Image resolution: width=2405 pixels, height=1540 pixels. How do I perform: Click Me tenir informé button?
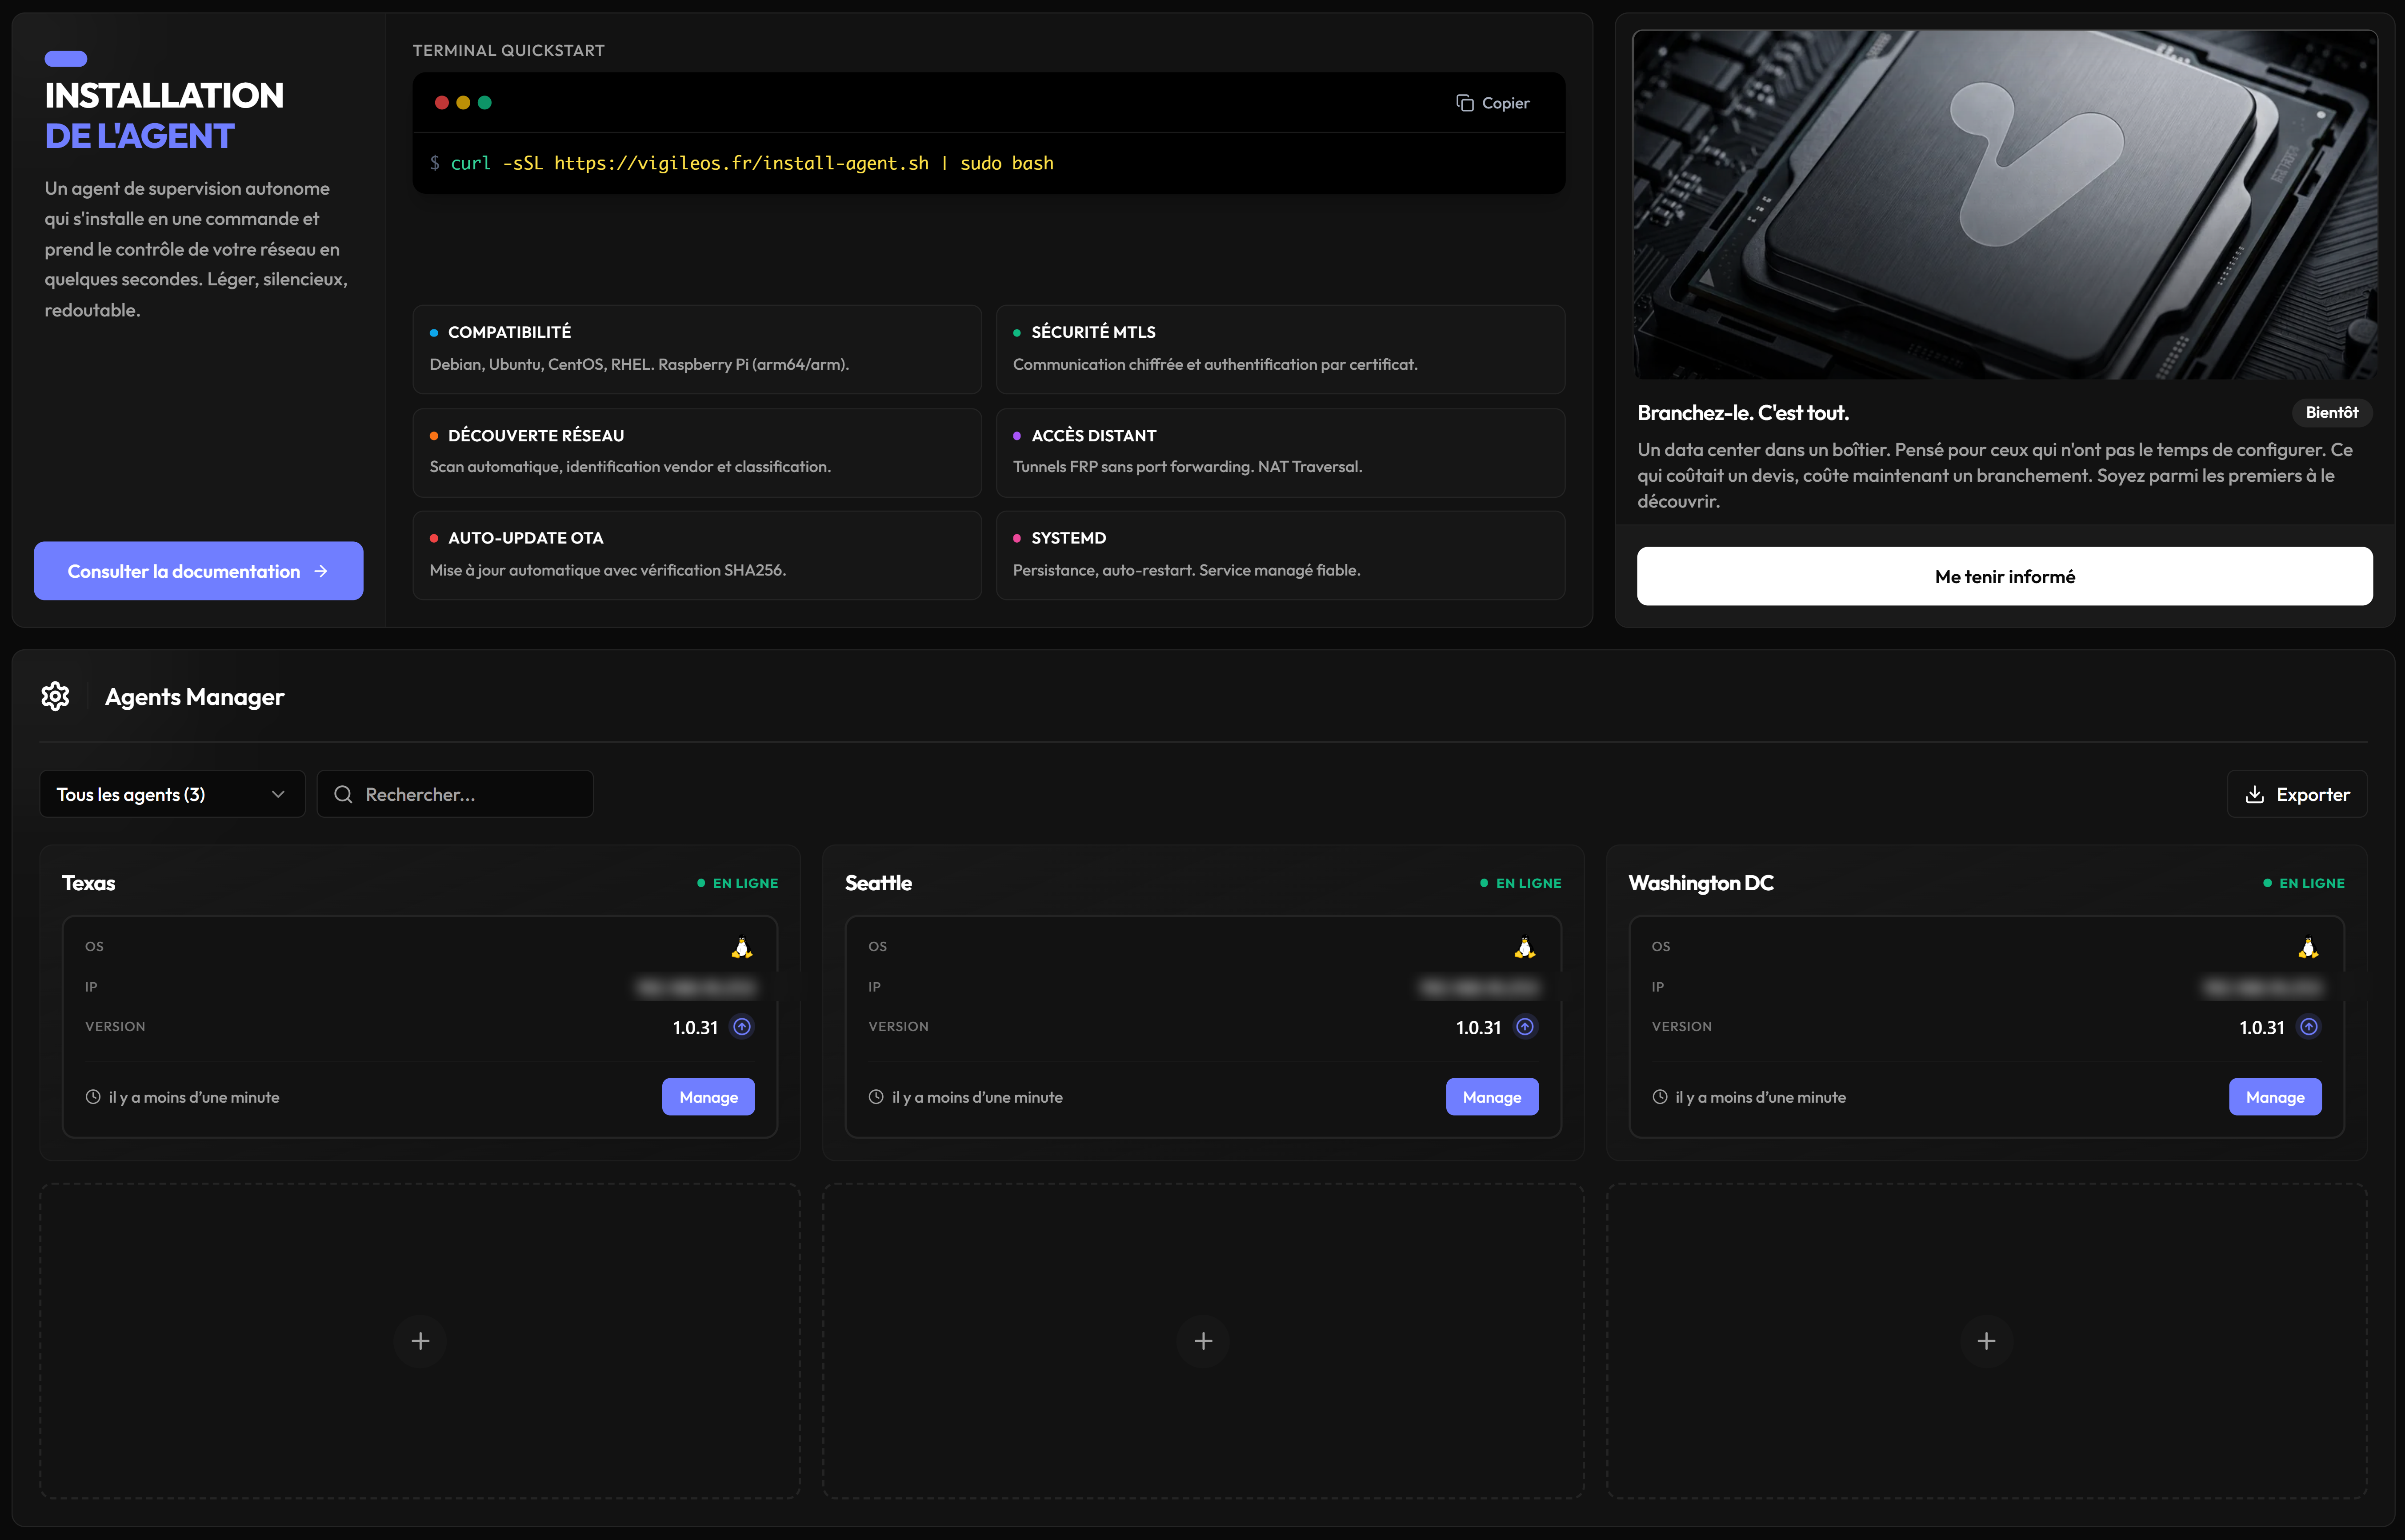(x=2004, y=576)
